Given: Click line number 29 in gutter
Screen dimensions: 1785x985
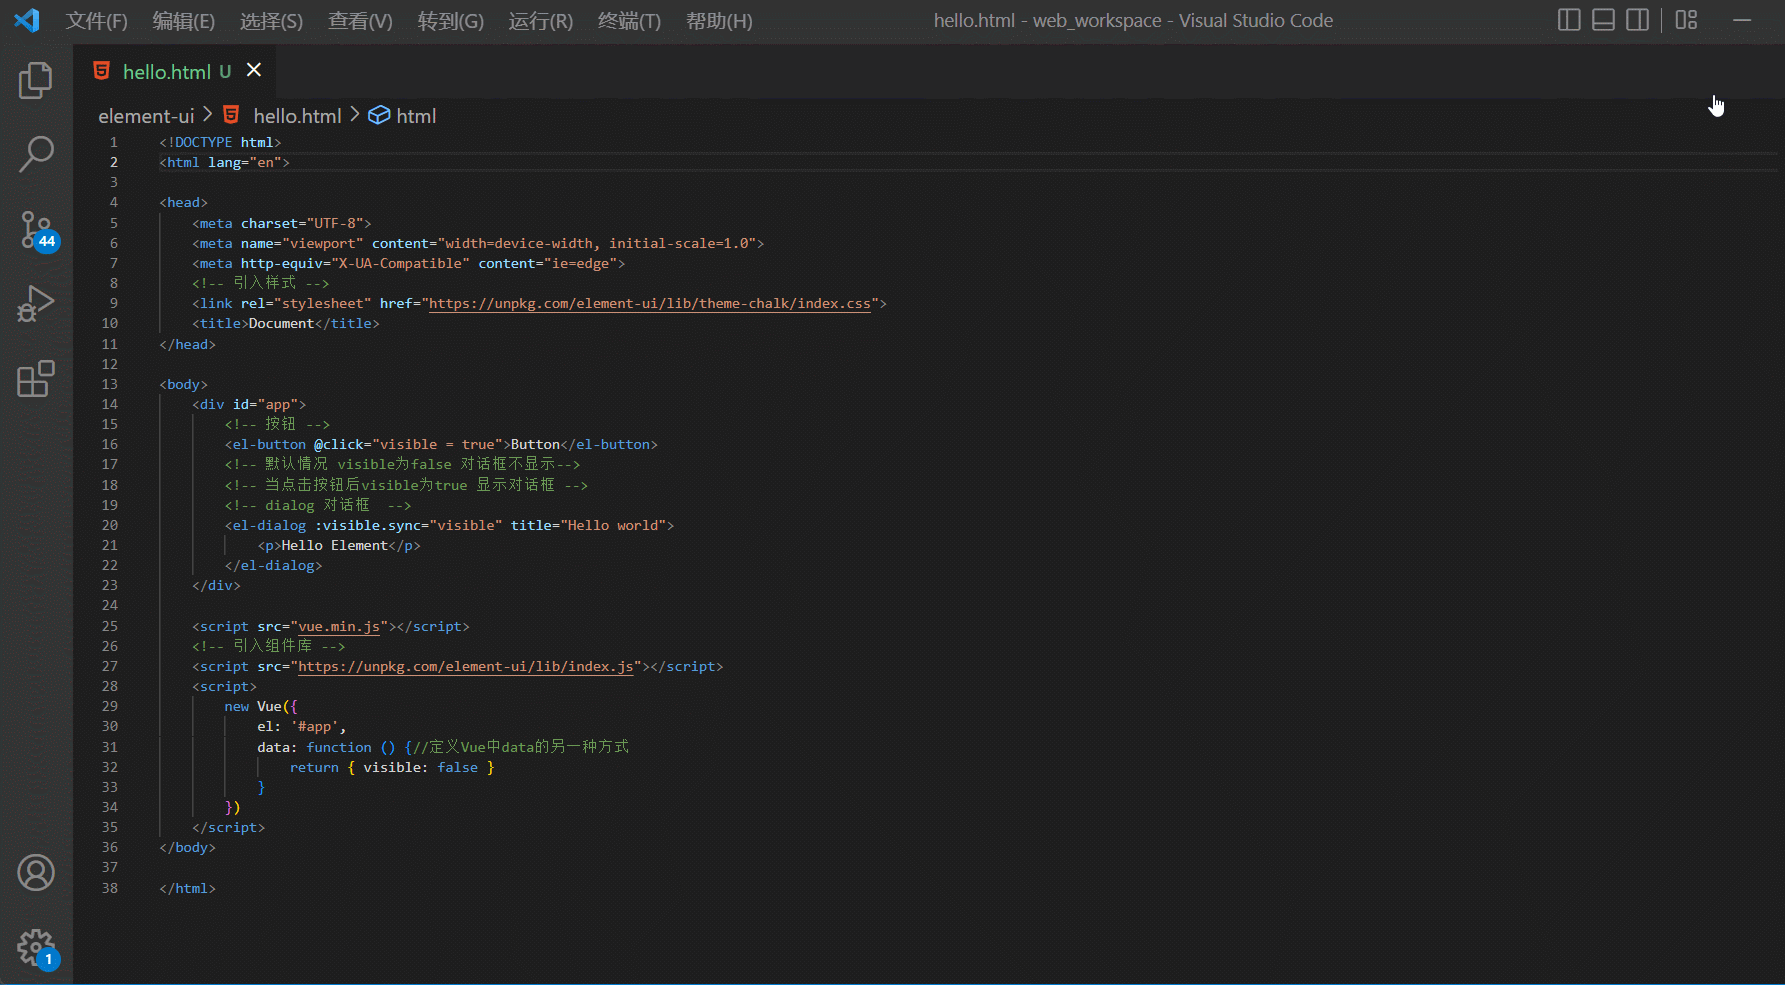Looking at the screenshot, I should click(110, 706).
